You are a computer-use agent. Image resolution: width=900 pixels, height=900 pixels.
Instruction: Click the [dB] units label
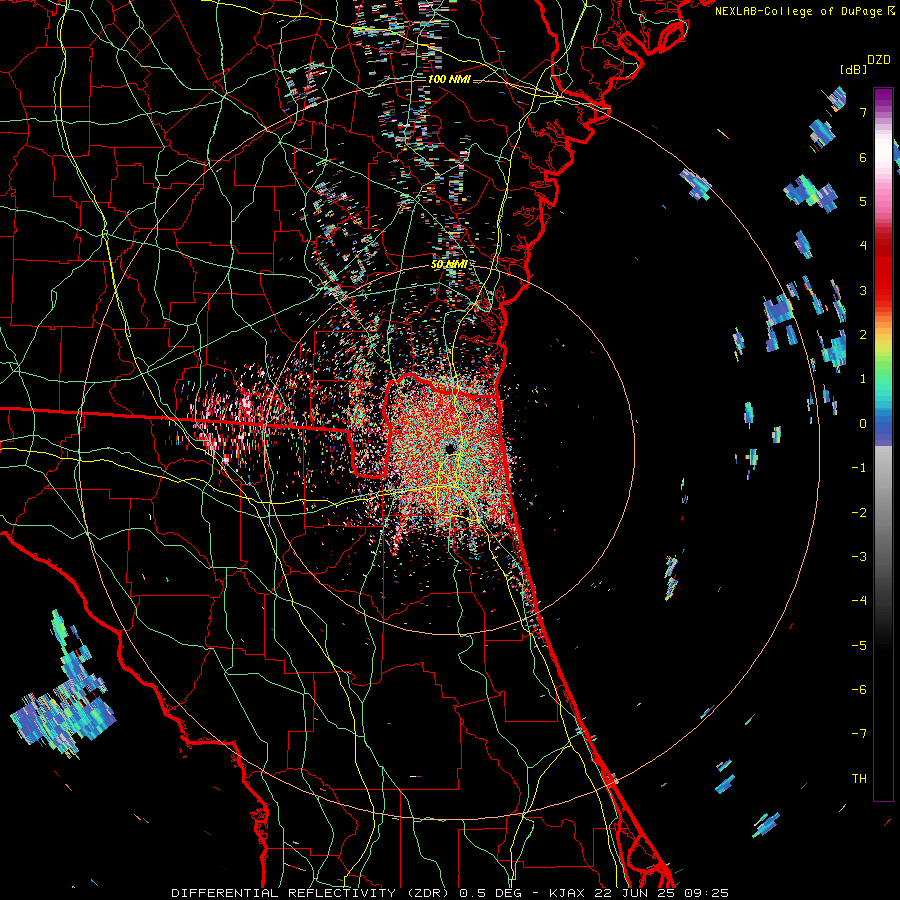854,69
